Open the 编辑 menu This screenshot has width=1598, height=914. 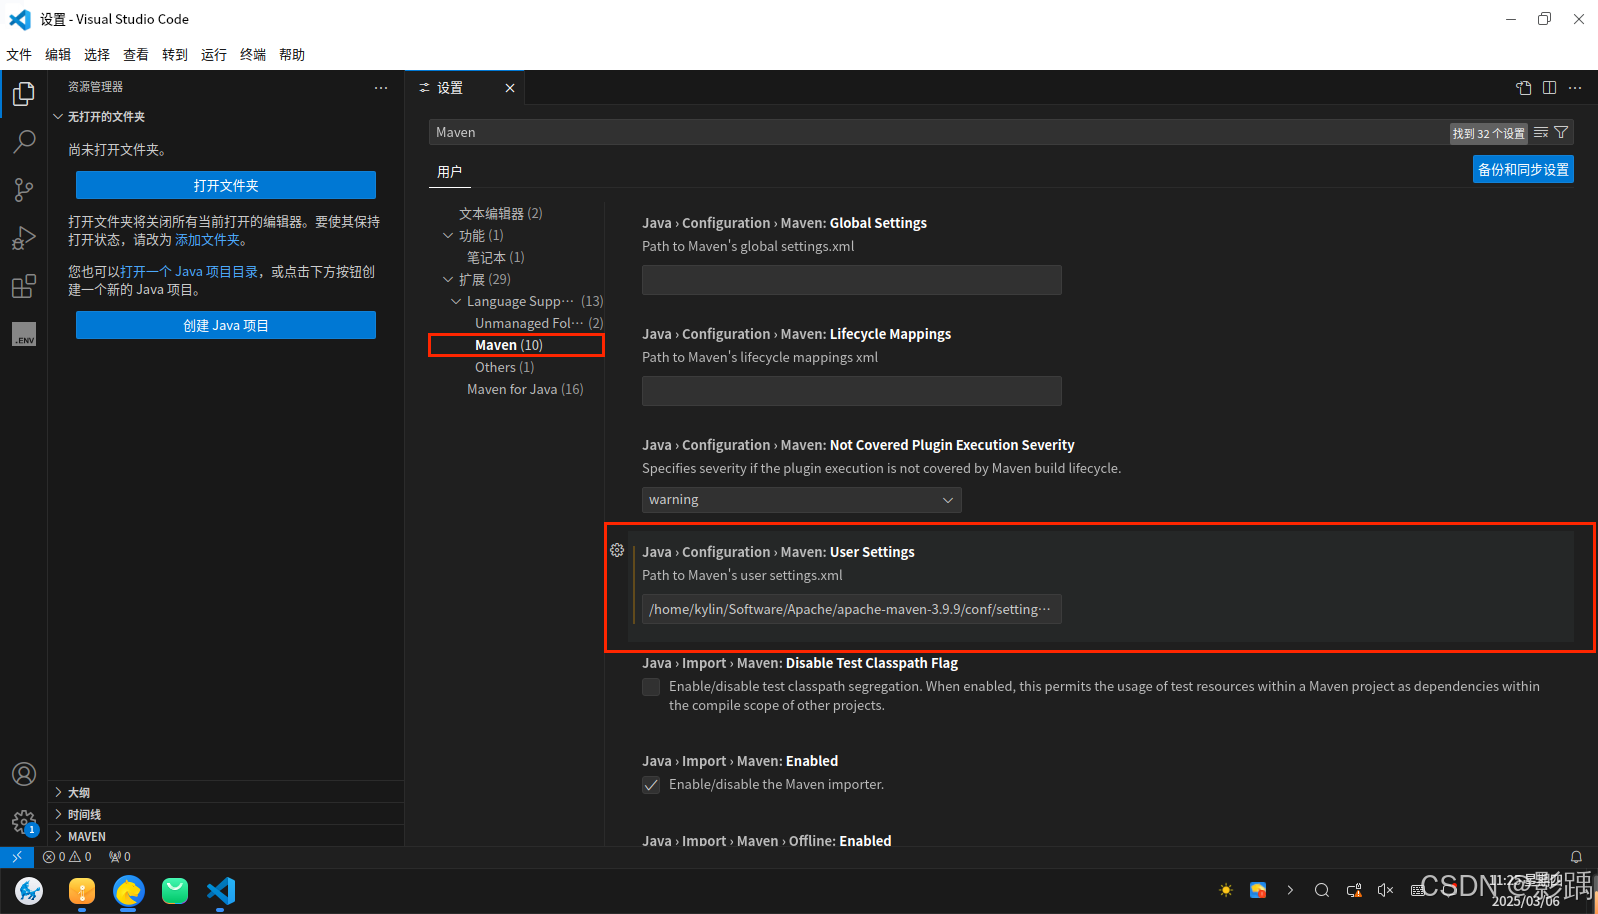coord(58,55)
